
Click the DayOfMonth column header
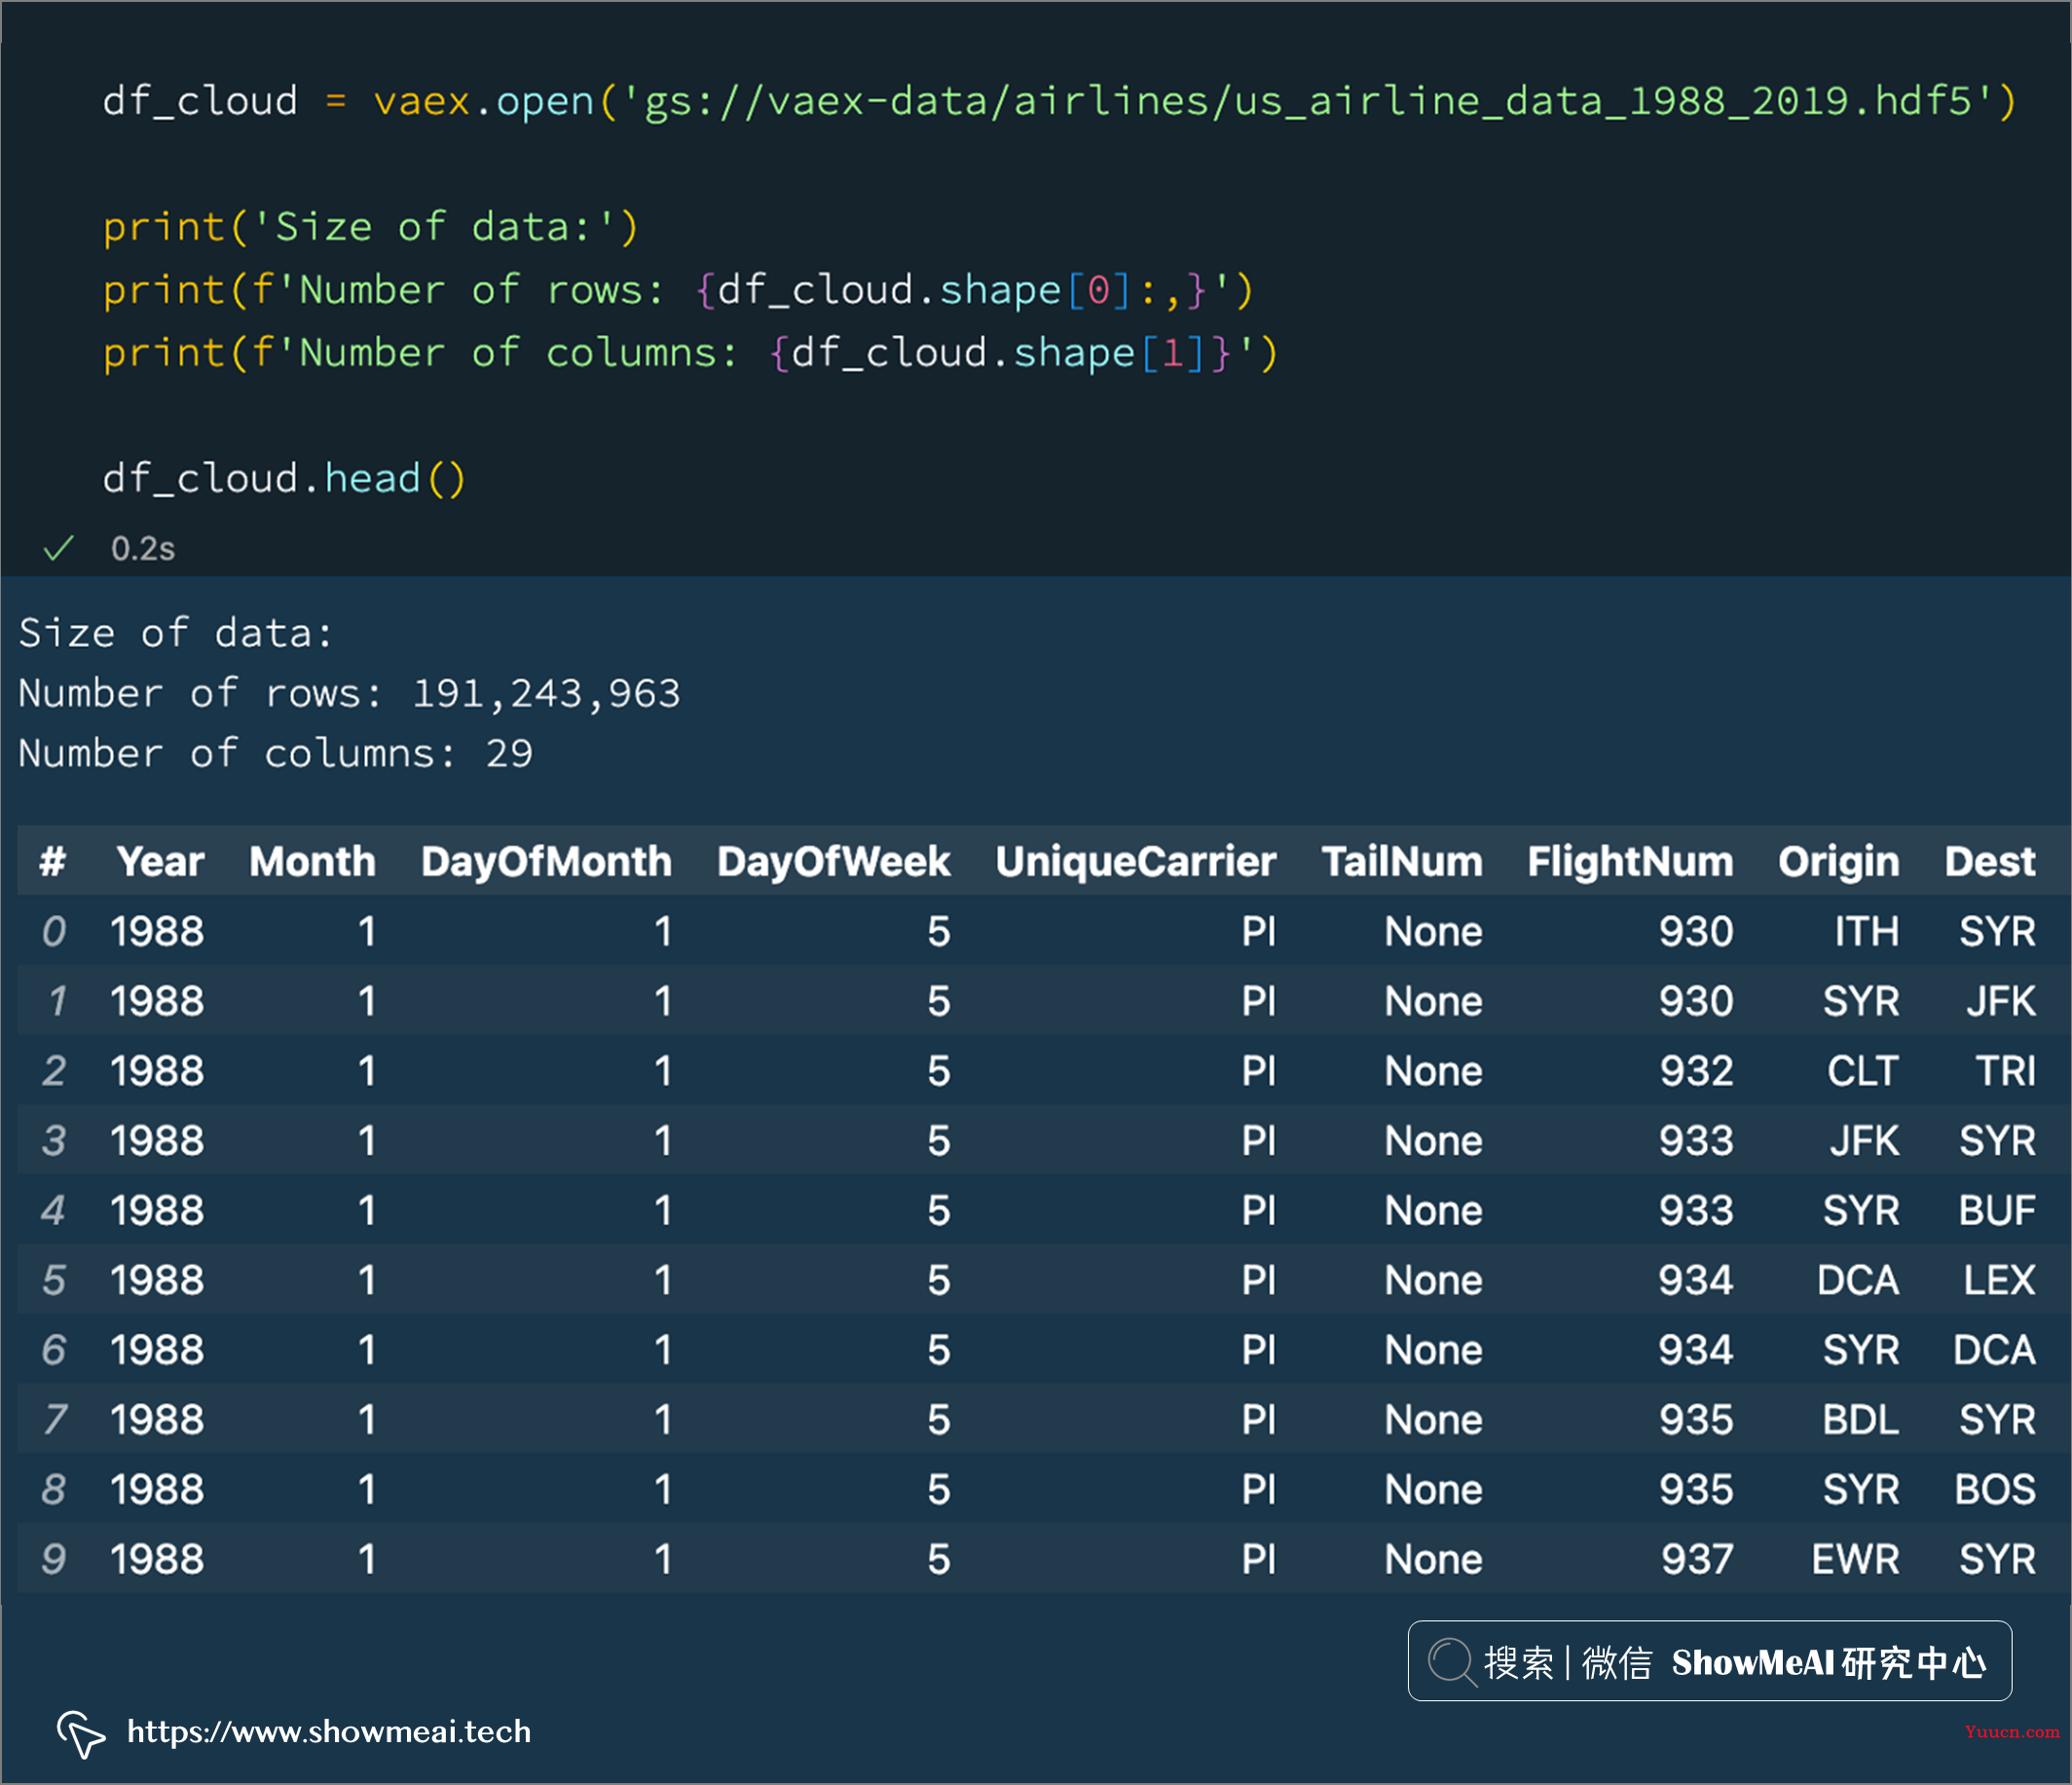546,861
